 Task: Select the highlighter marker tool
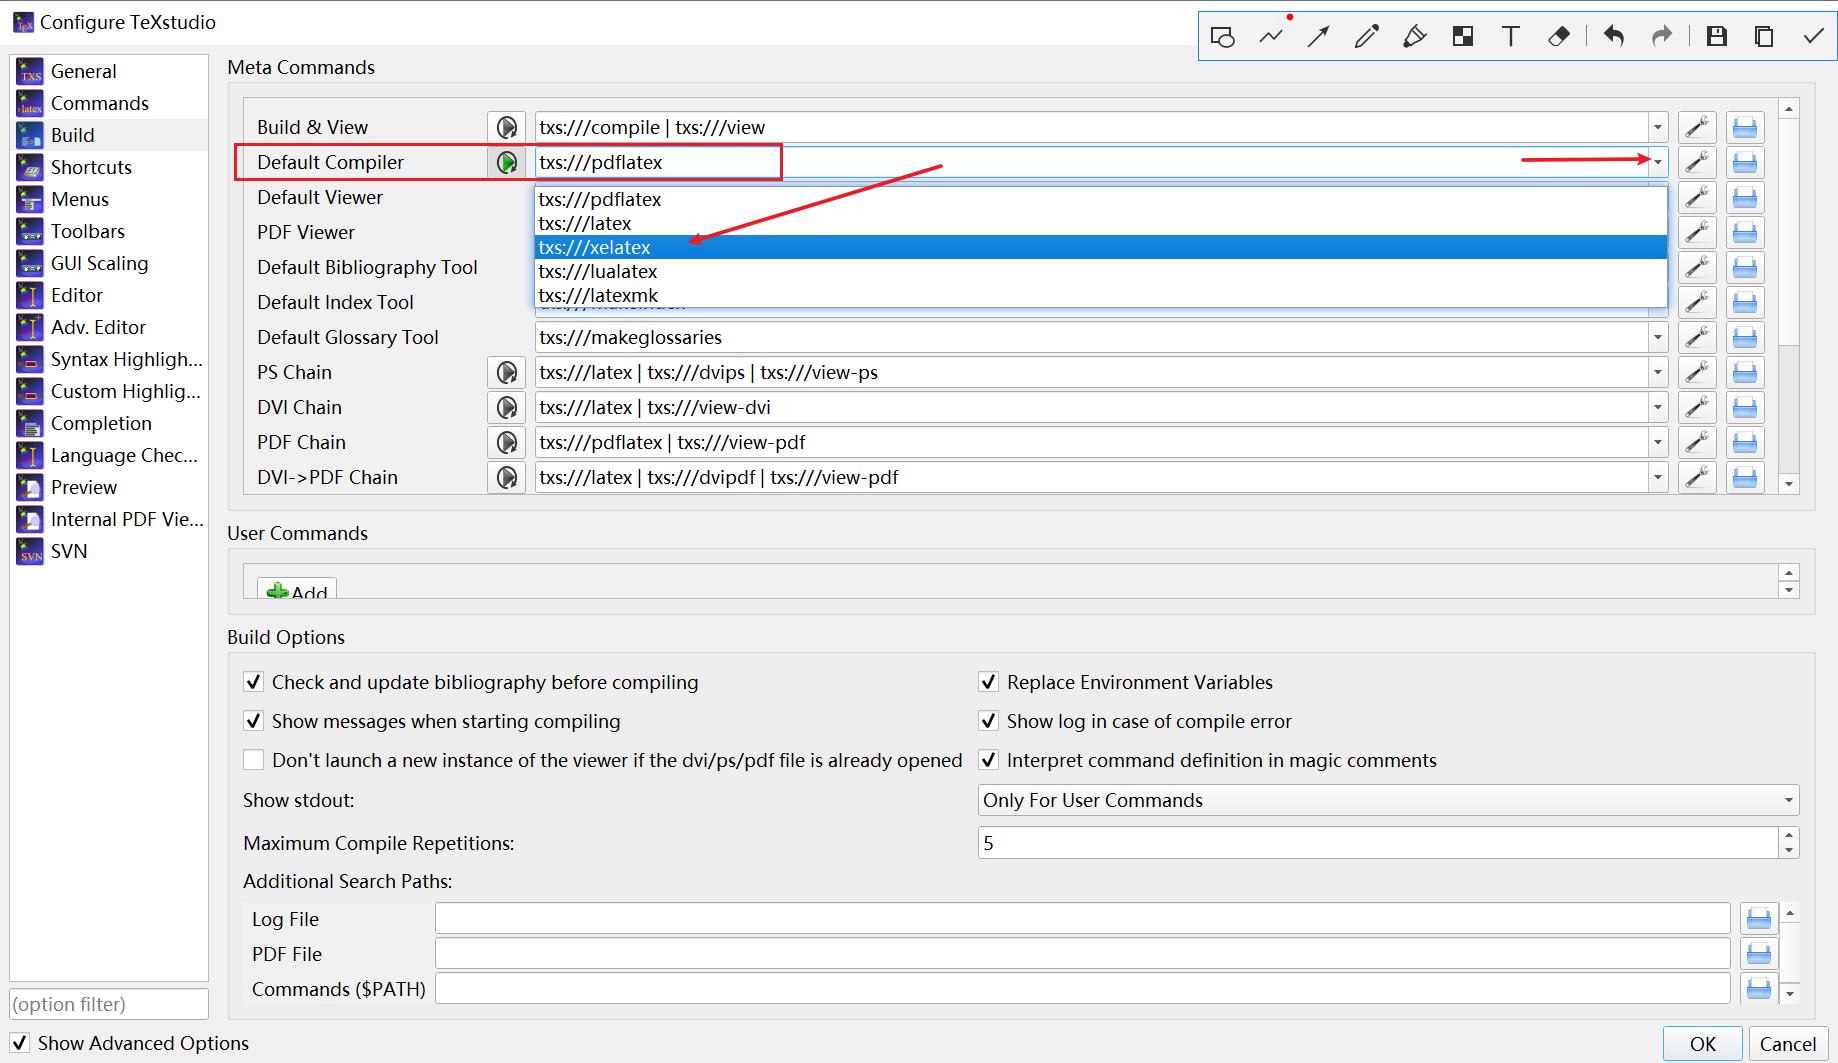(1415, 37)
